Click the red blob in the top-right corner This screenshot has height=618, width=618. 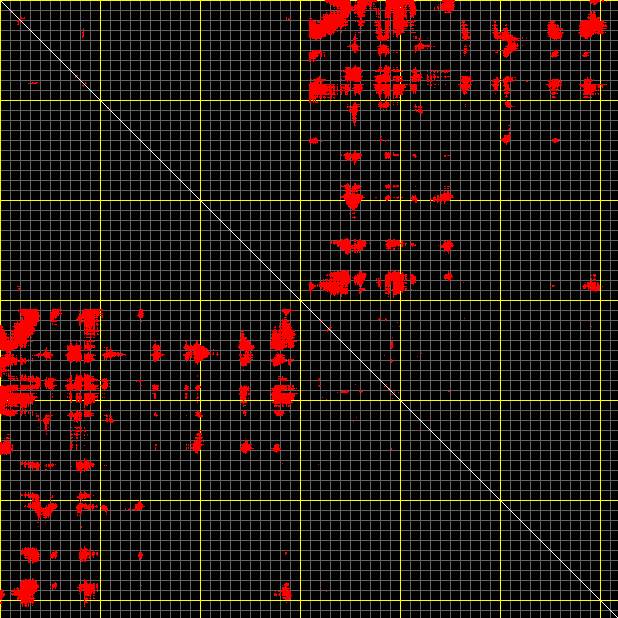[x=591, y=26]
